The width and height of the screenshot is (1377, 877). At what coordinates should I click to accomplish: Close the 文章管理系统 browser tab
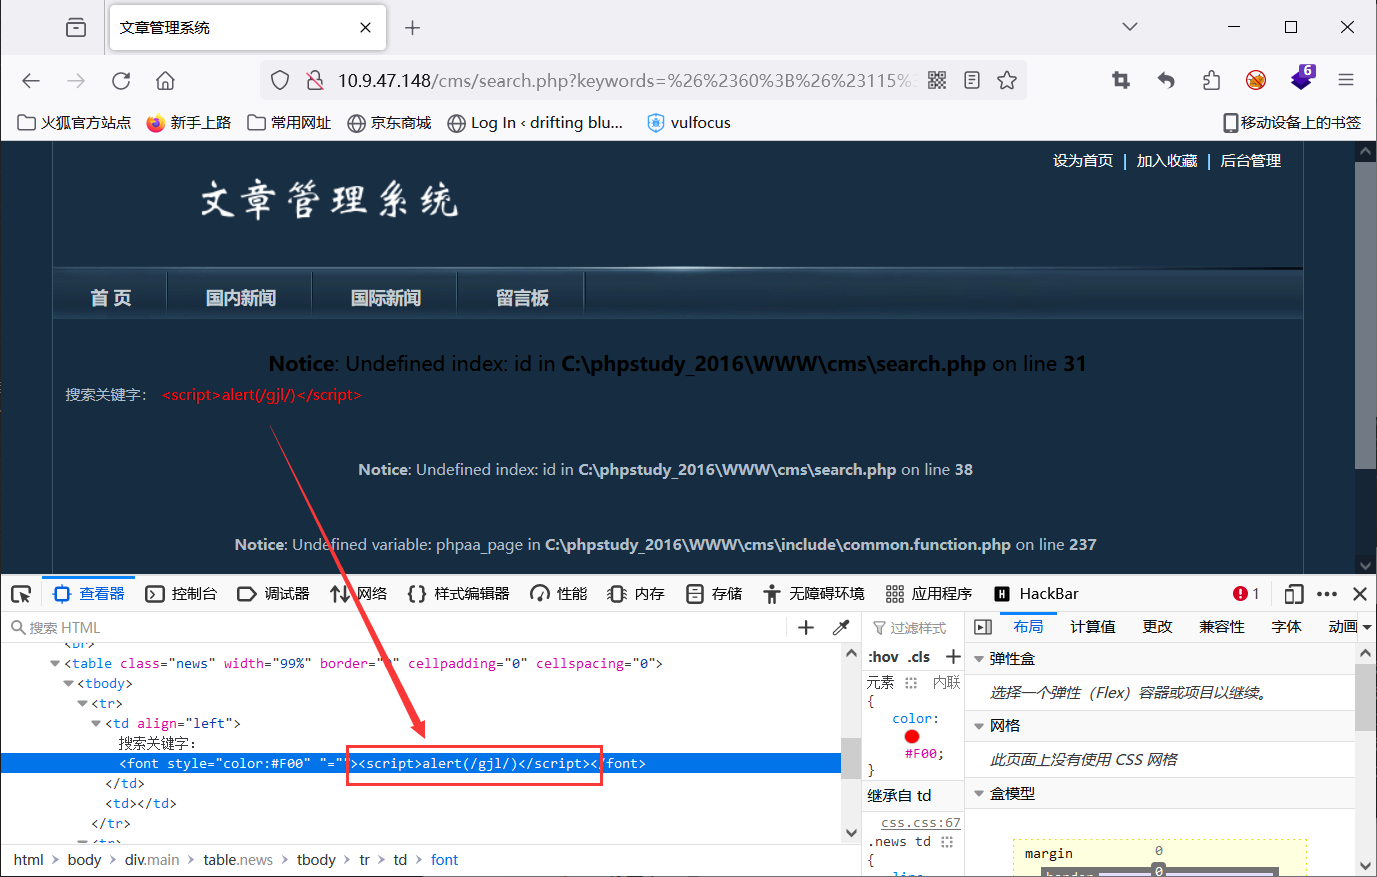366,28
